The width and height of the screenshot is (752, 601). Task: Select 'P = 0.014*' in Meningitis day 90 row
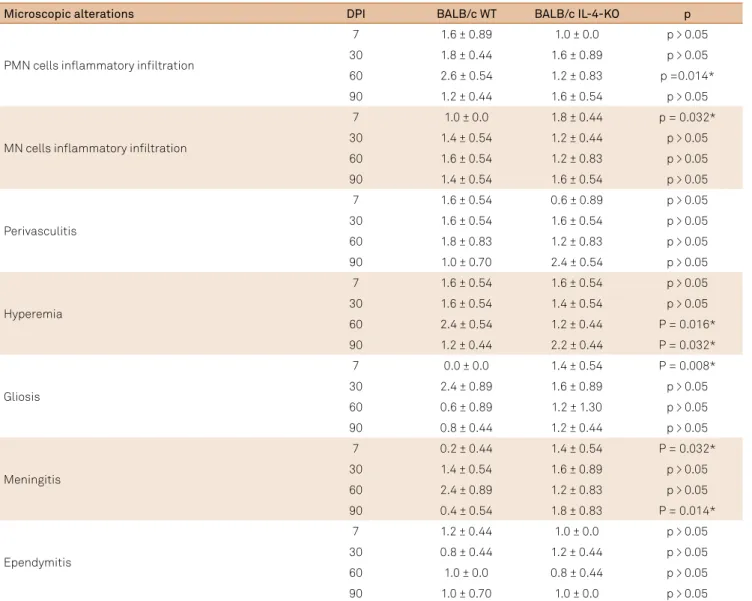click(x=687, y=511)
